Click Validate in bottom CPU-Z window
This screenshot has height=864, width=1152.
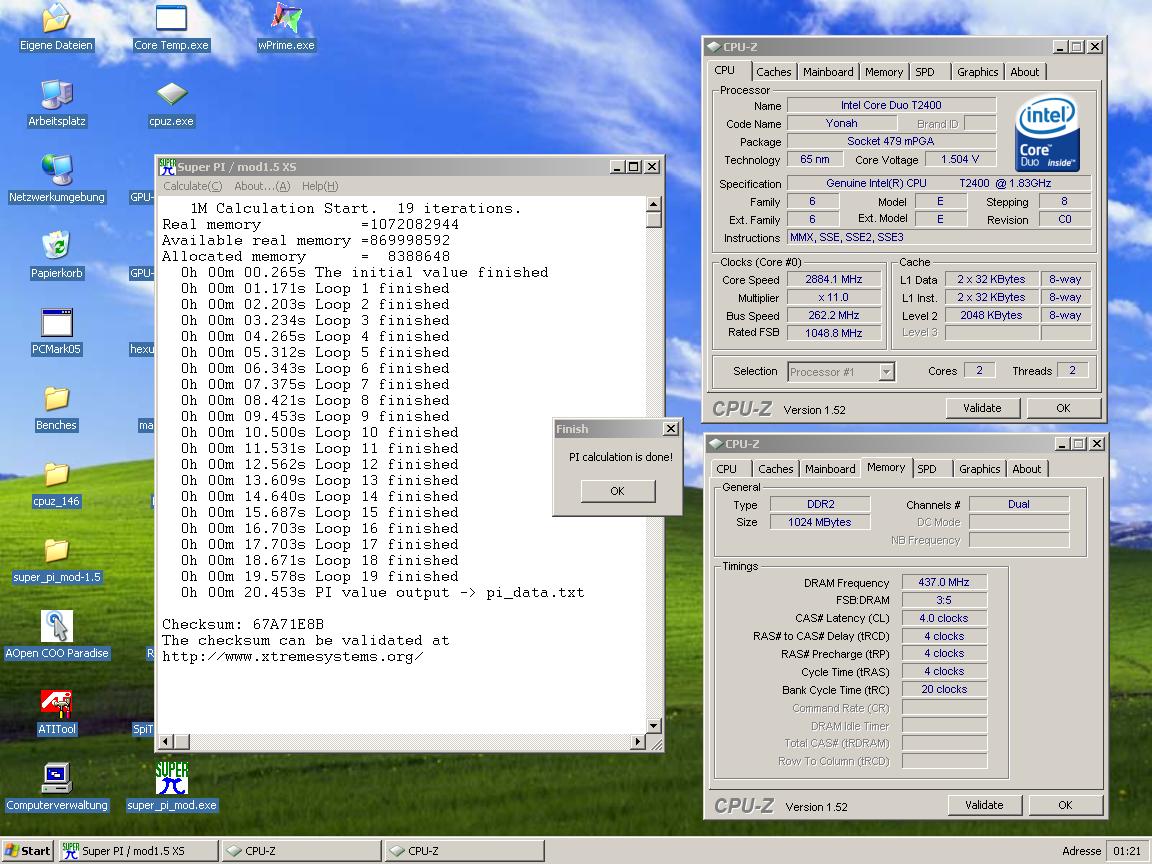(x=984, y=805)
